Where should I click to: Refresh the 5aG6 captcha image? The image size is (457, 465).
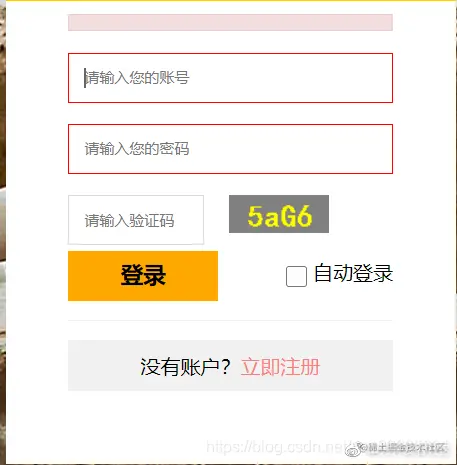[x=279, y=214]
